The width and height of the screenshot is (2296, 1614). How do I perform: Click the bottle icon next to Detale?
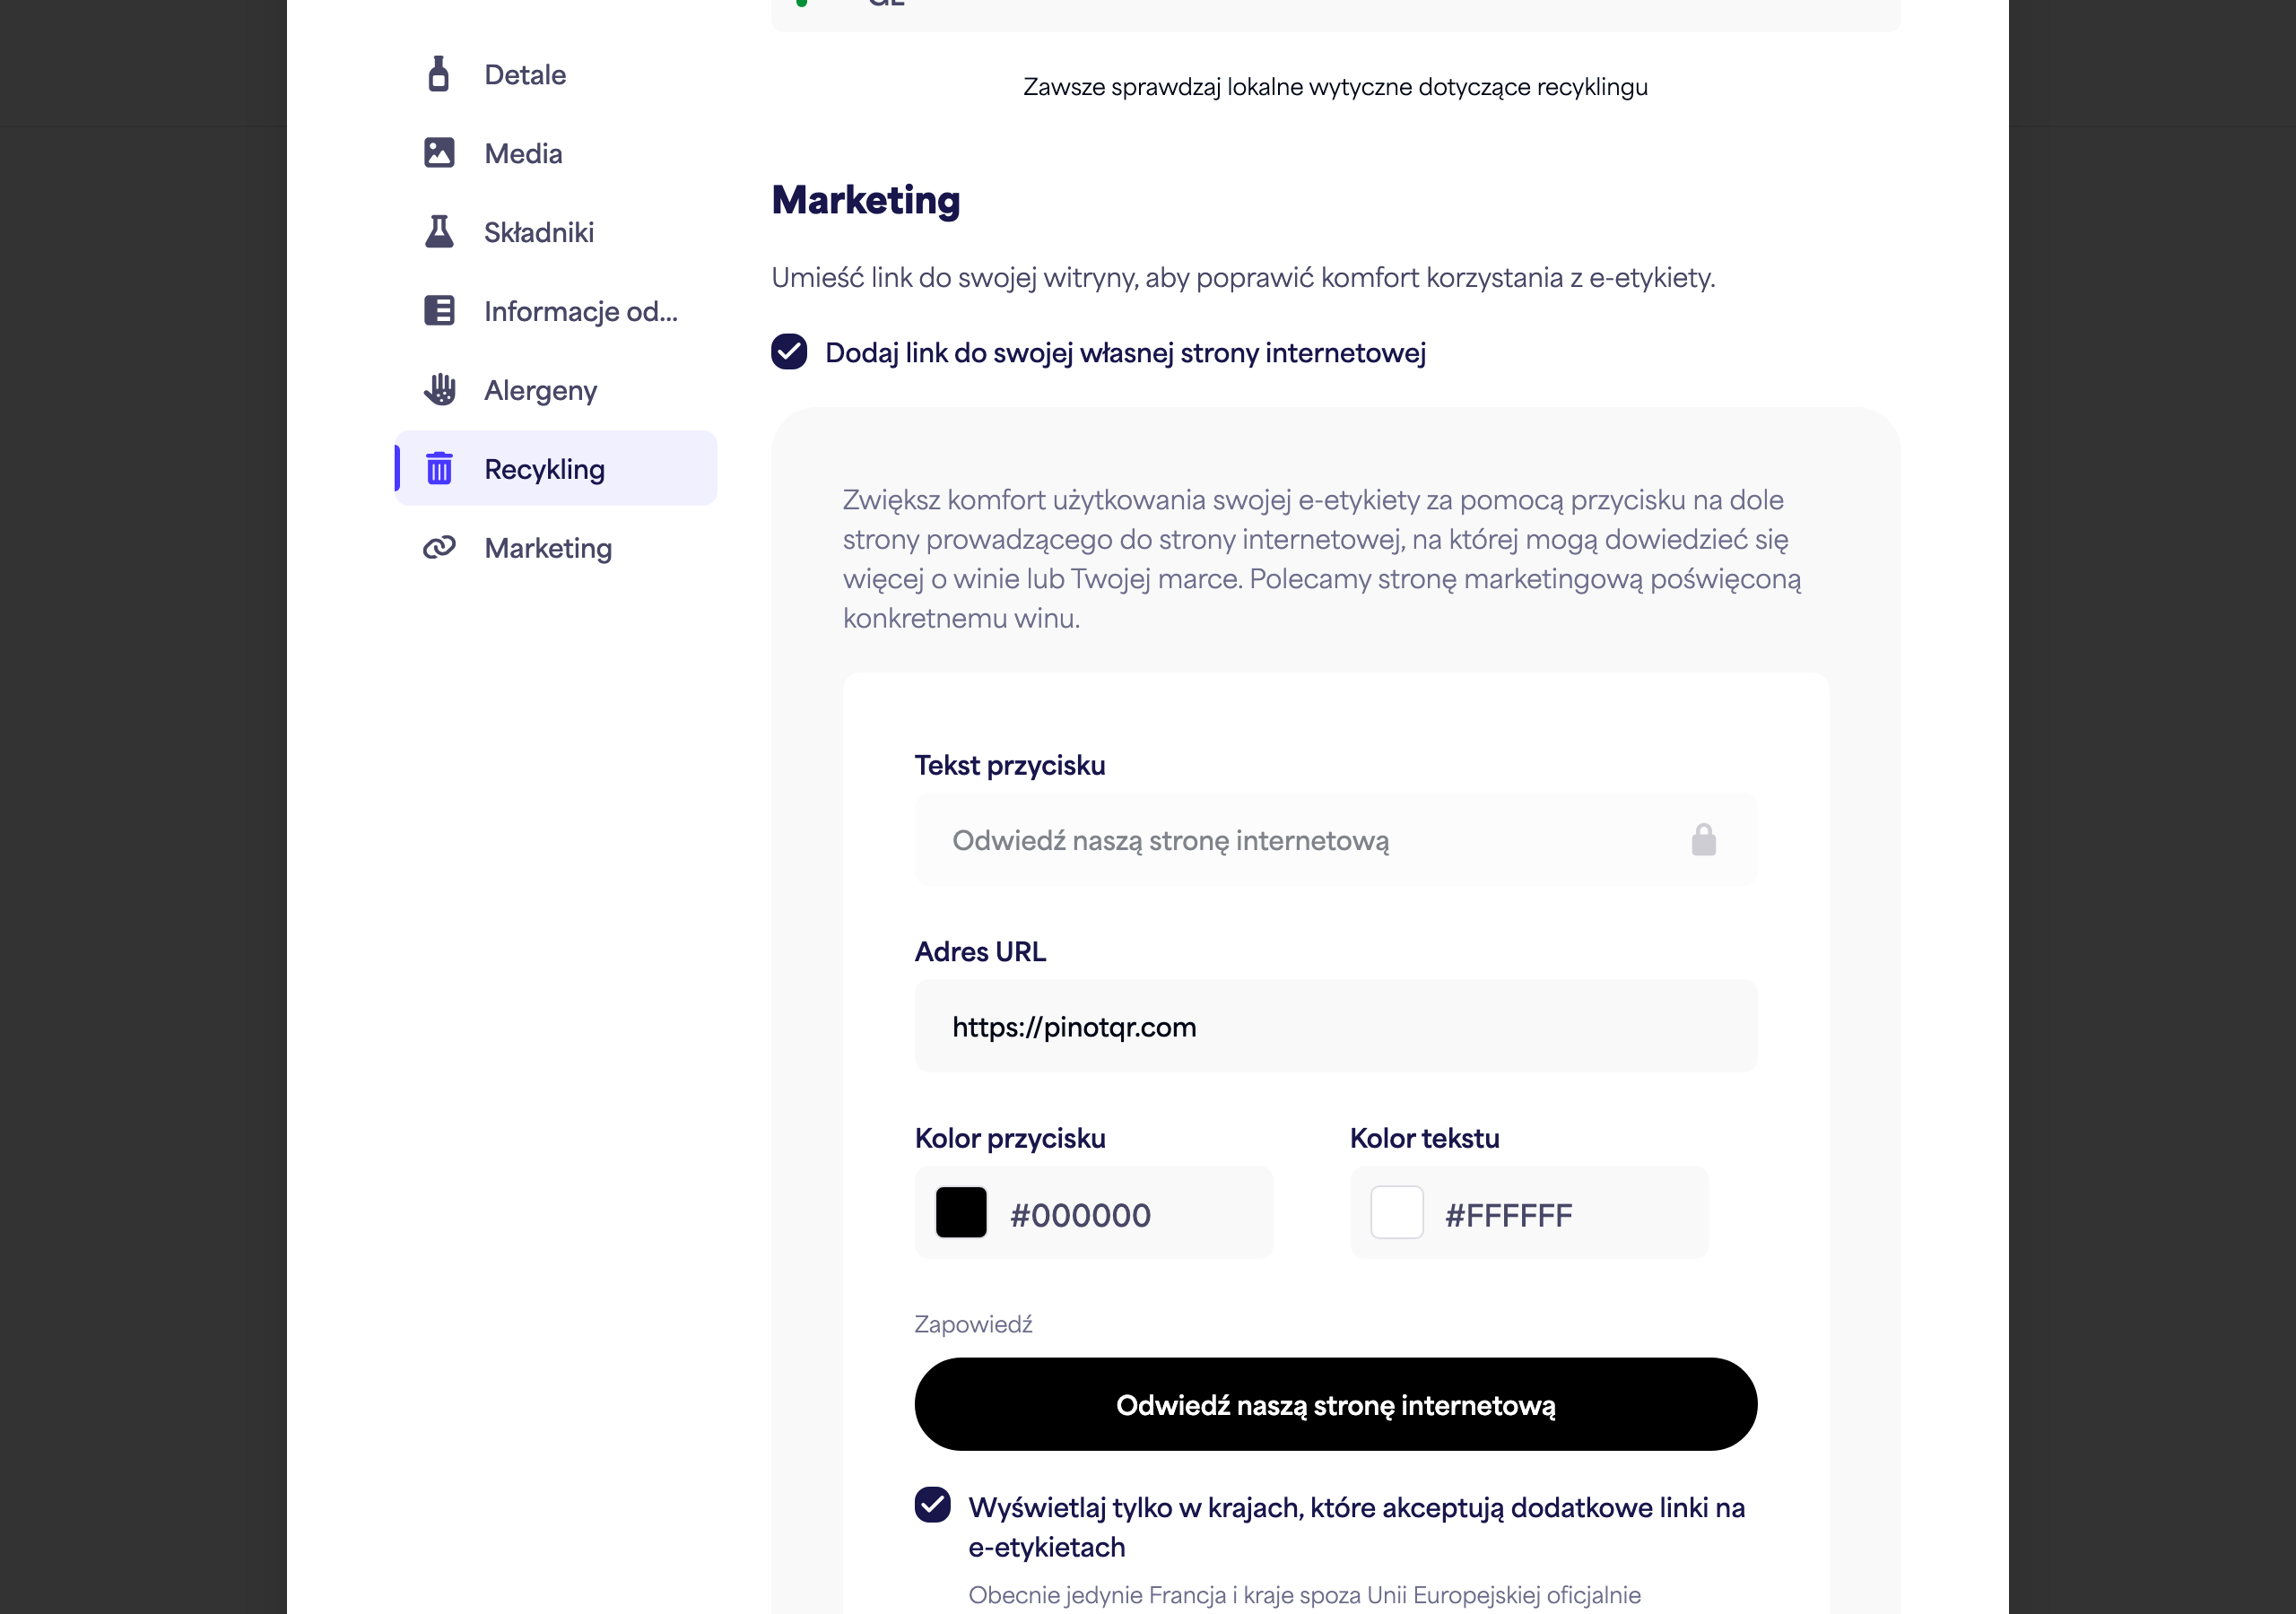(x=439, y=74)
